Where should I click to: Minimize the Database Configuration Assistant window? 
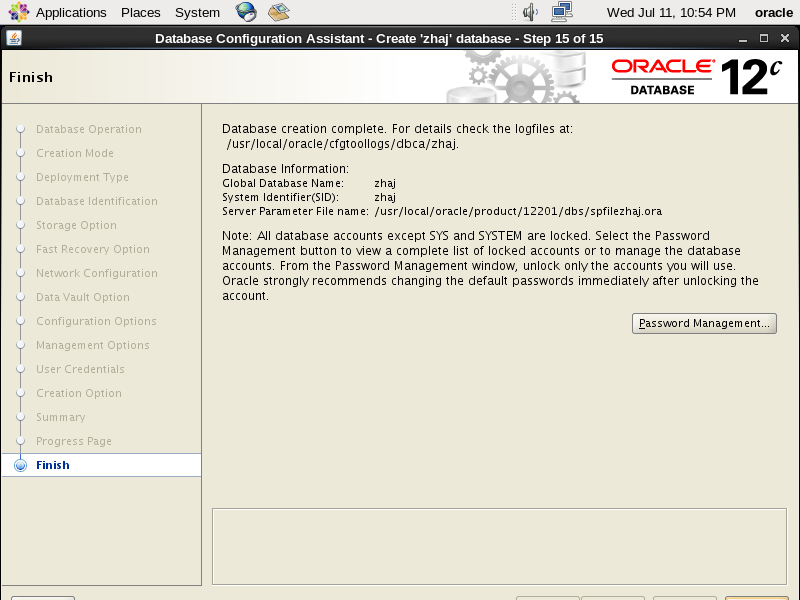pos(743,39)
